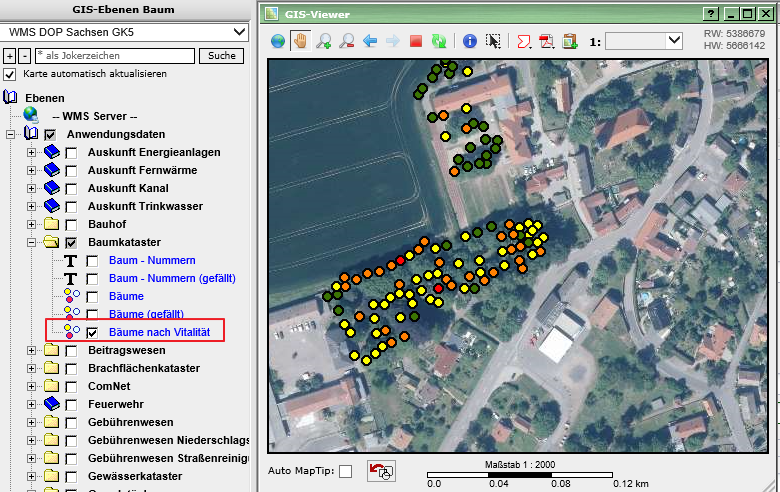
Task: Activate the blue info query tool
Action: tap(469, 41)
